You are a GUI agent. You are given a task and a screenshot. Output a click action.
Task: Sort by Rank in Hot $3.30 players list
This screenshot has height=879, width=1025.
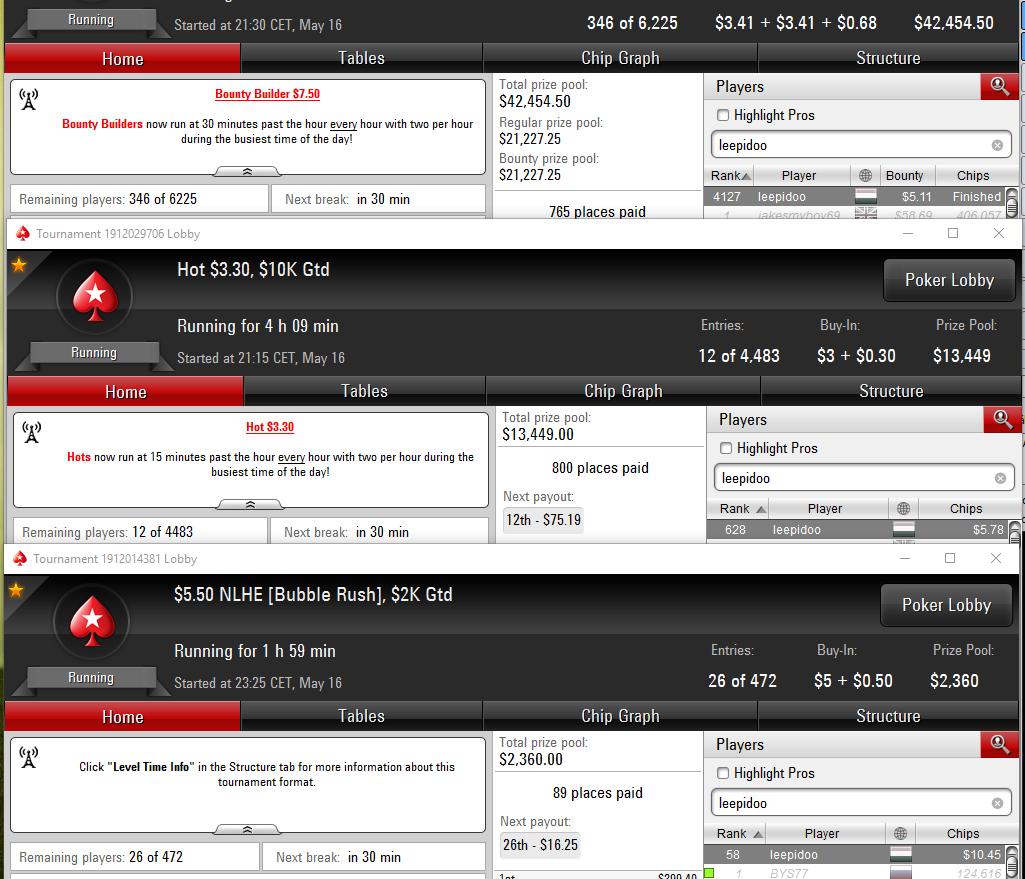click(741, 508)
